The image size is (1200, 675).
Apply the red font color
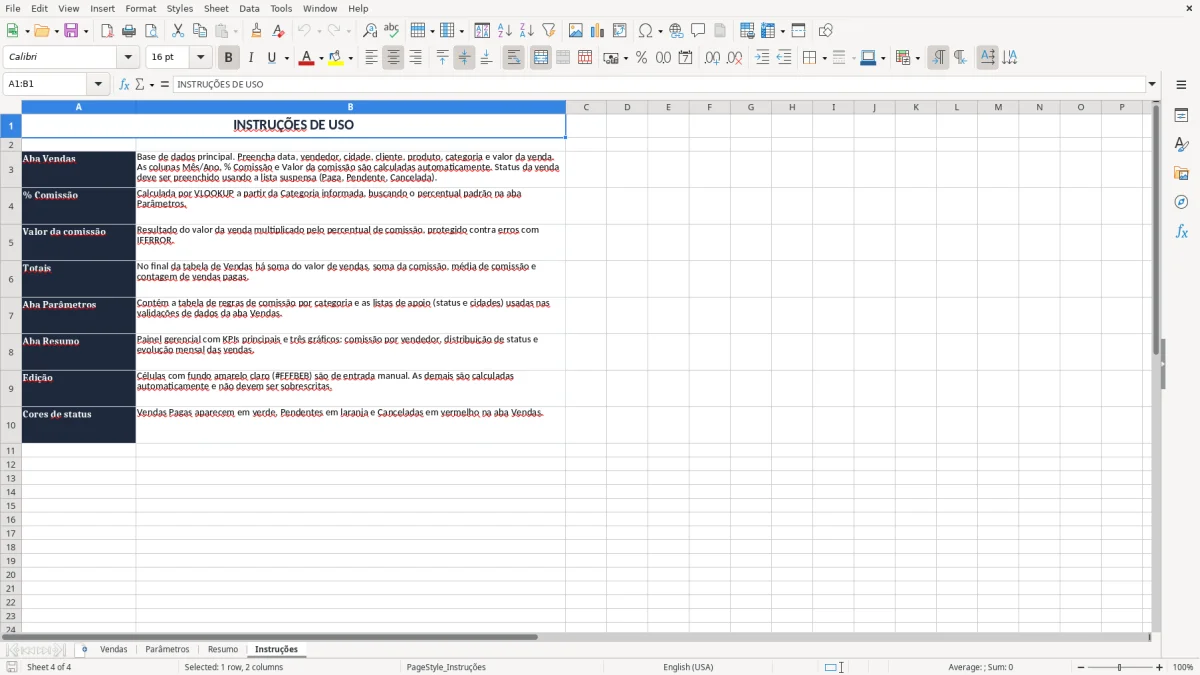pos(306,58)
